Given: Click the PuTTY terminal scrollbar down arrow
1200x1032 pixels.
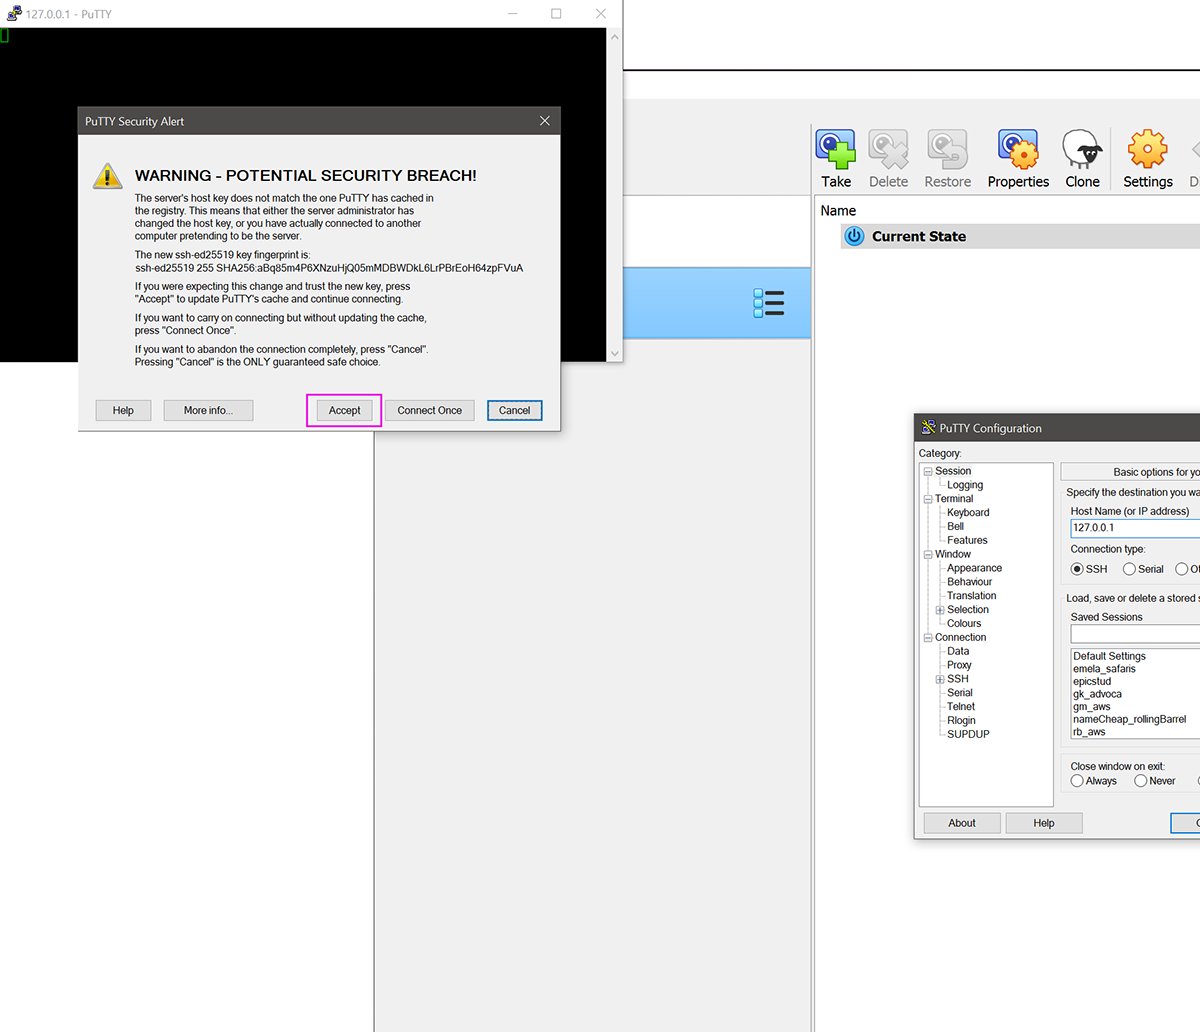Looking at the screenshot, I should [x=615, y=353].
